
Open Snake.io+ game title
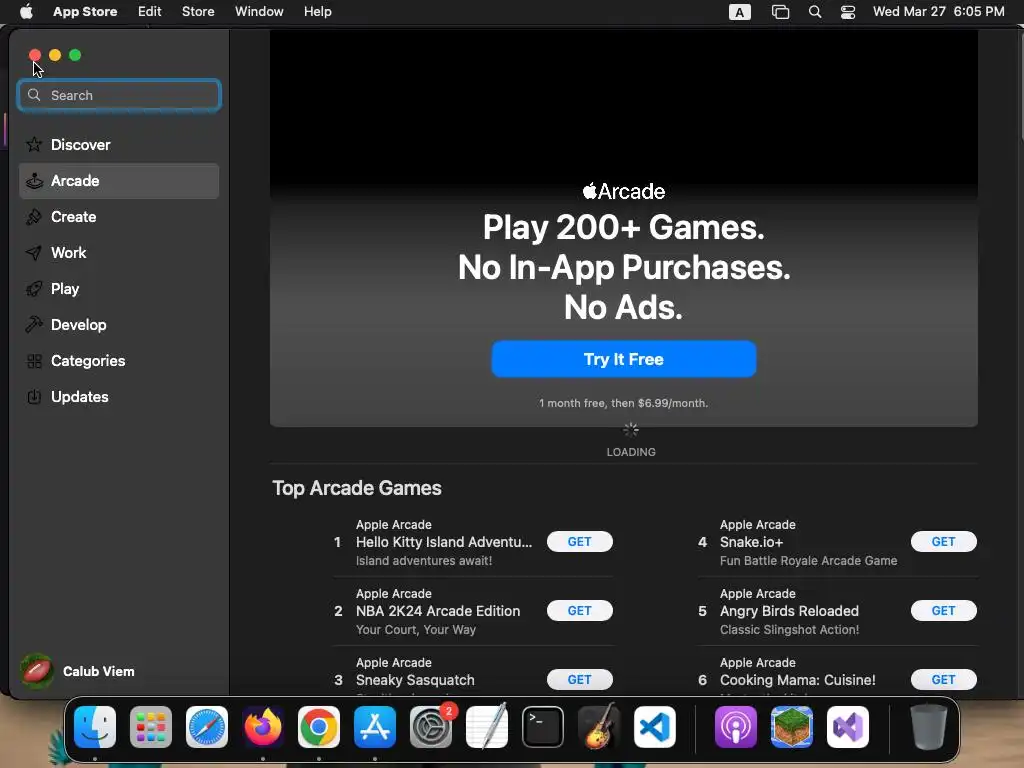[x=752, y=542]
